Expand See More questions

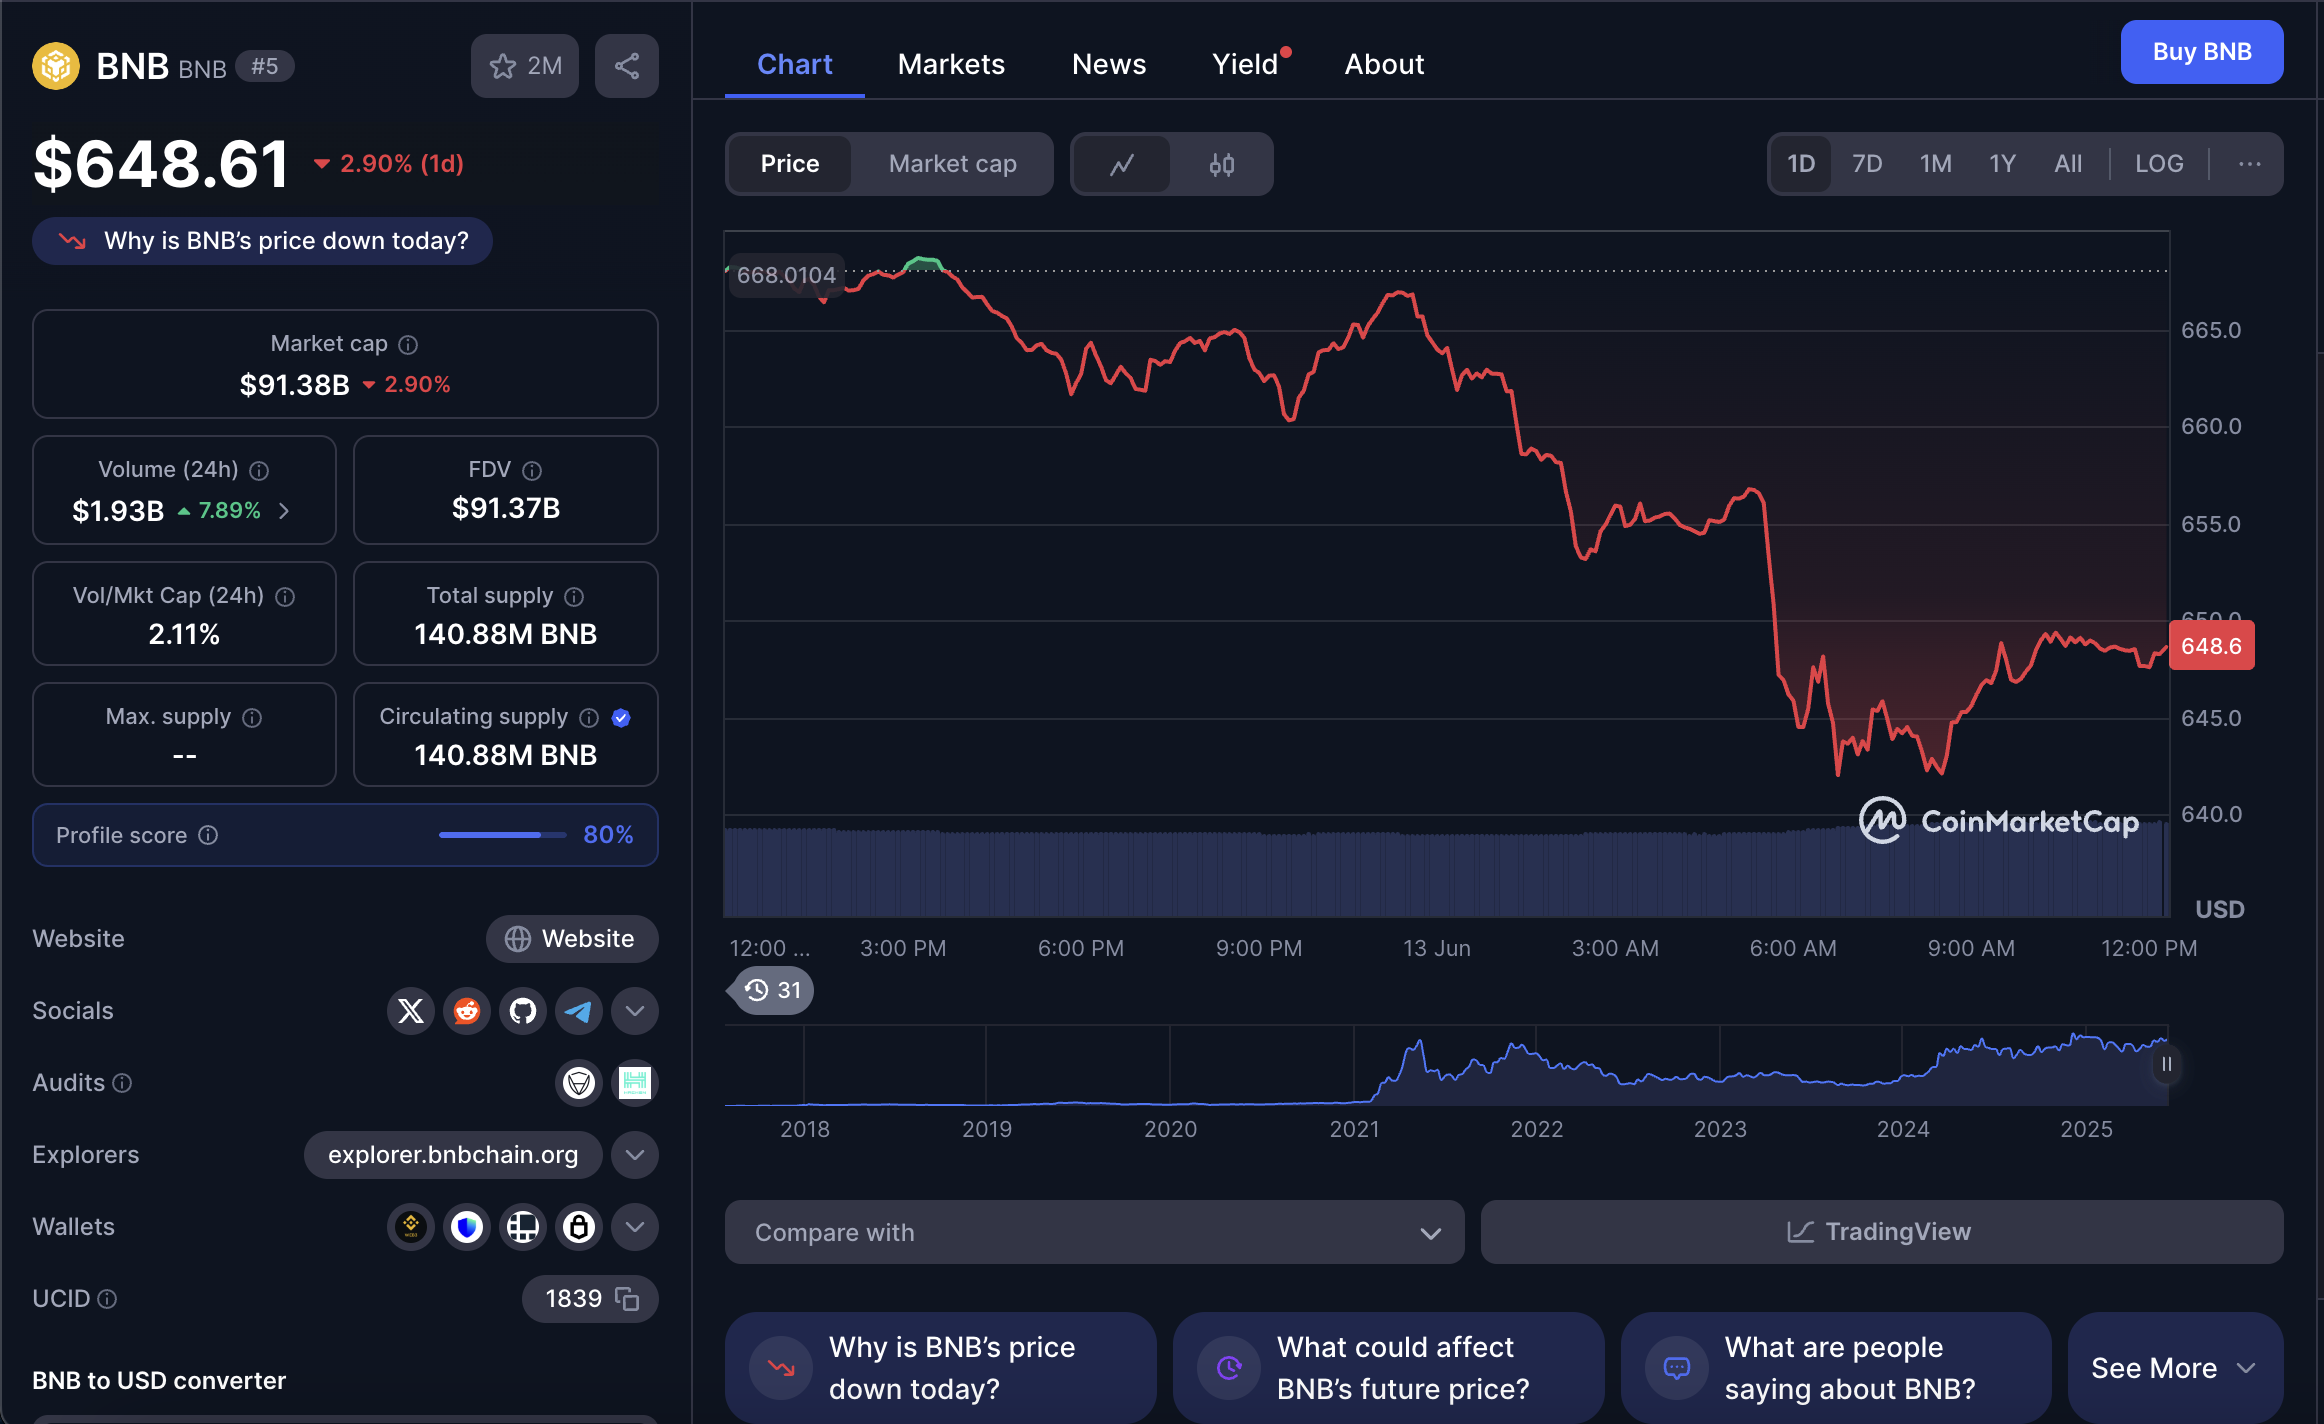(2175, 1368)
